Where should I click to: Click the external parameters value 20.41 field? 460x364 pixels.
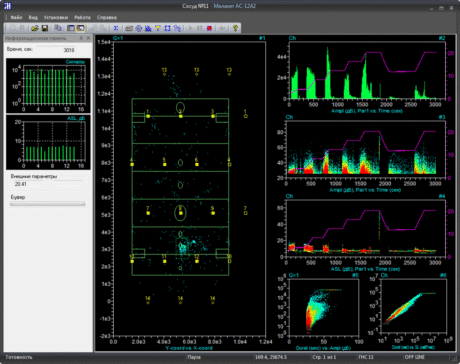[x=47, y=184]
